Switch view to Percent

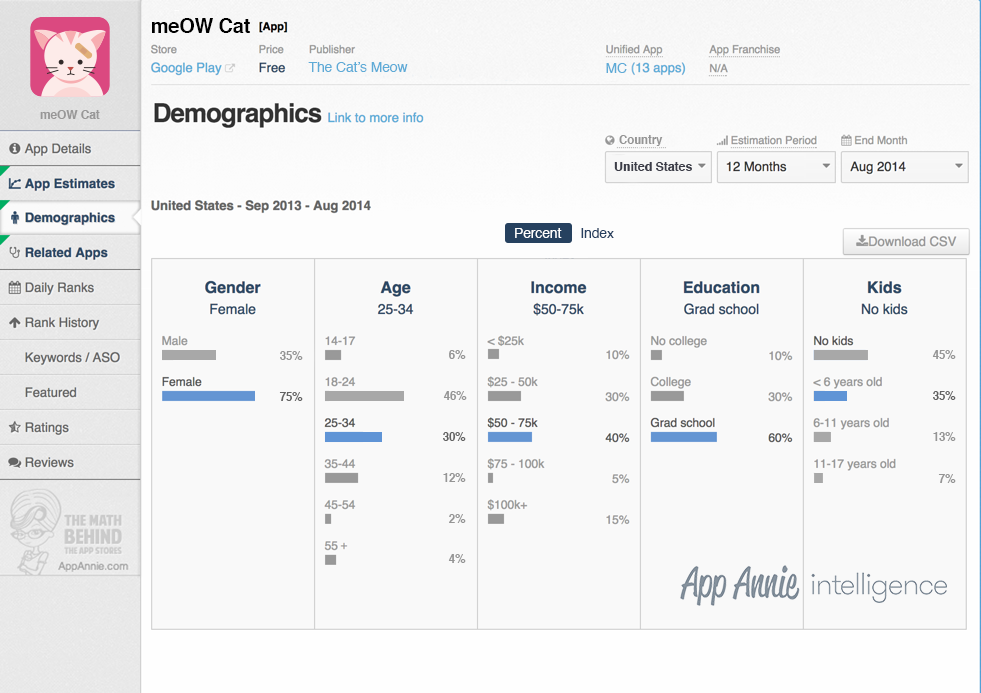(x=537, y=233)
